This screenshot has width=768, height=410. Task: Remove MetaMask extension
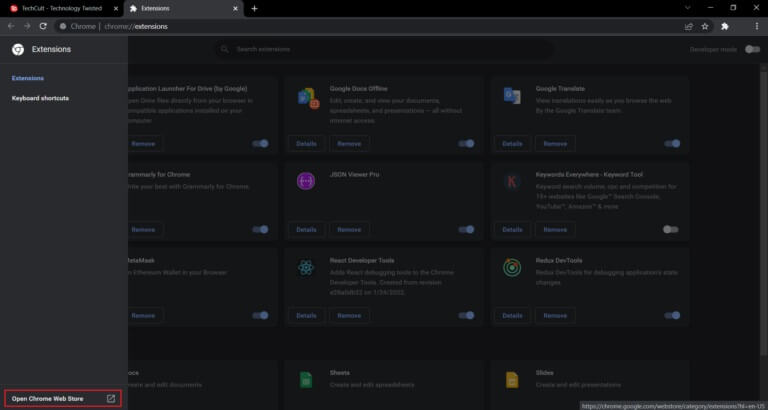144,315
